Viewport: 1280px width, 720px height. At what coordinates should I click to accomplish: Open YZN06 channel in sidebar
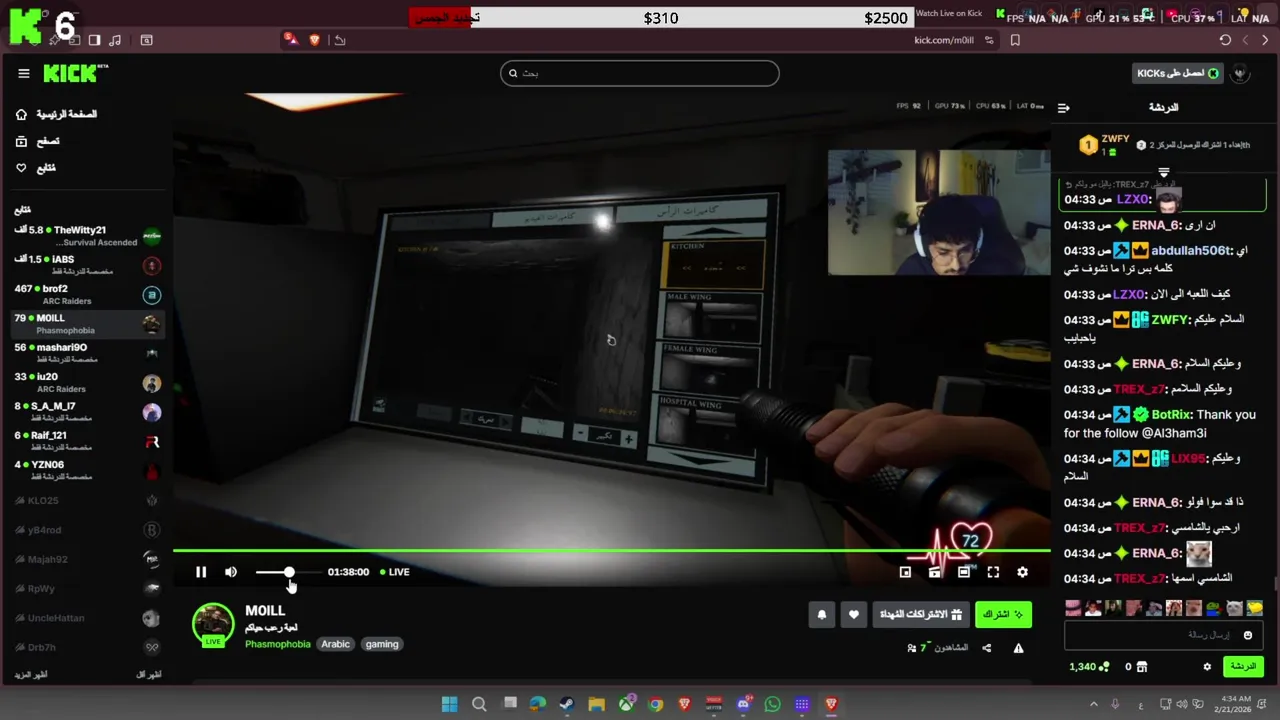pyautogui.click(x=88, y=470)
